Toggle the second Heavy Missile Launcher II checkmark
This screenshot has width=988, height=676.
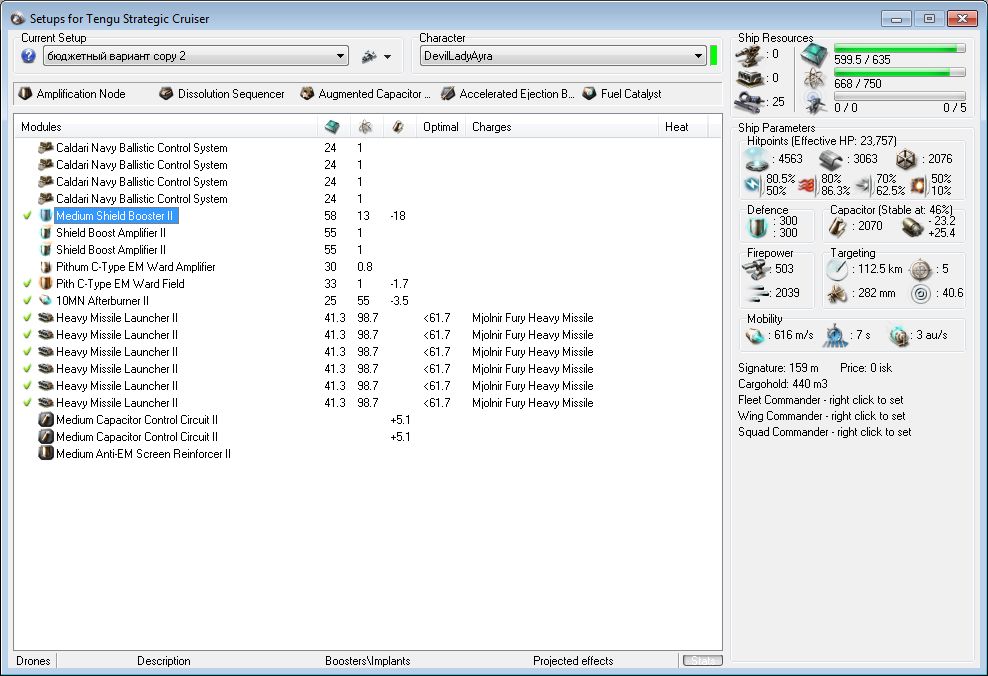(x=27, y=335)
